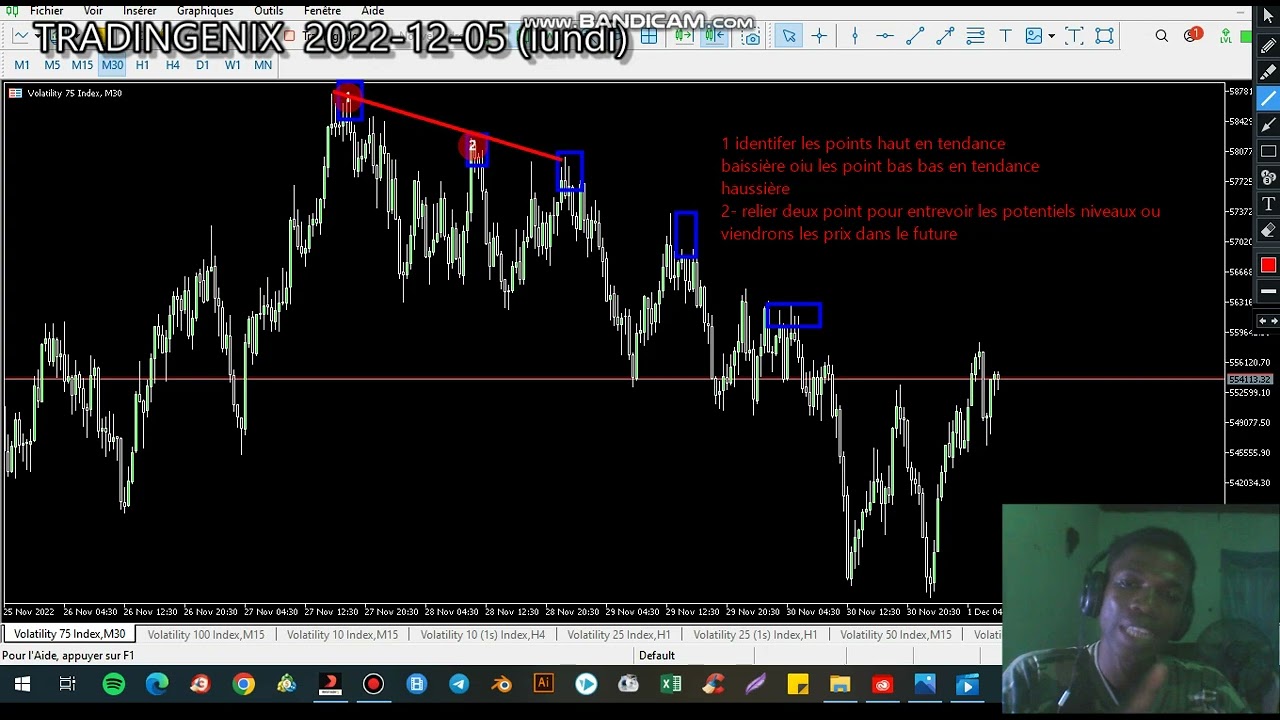Select the M30 timeframe button

[x=112, y=65]
